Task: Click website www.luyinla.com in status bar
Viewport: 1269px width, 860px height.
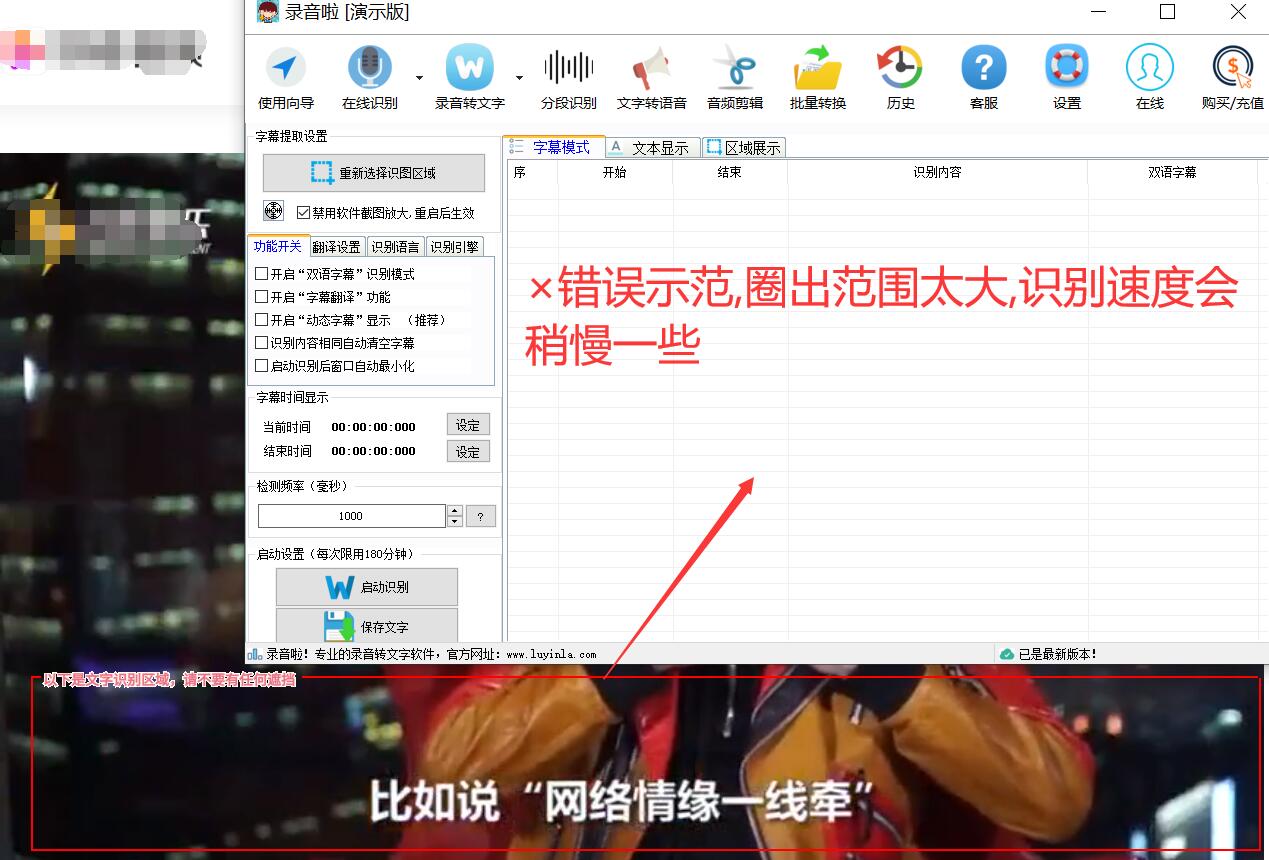Action: coord(551,655)
